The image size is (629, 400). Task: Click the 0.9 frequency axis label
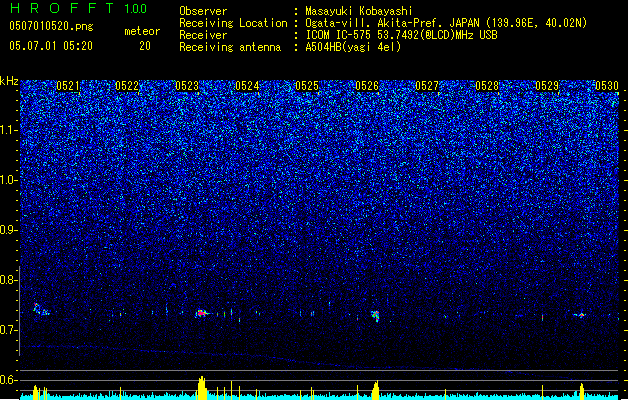coord(9,230)
